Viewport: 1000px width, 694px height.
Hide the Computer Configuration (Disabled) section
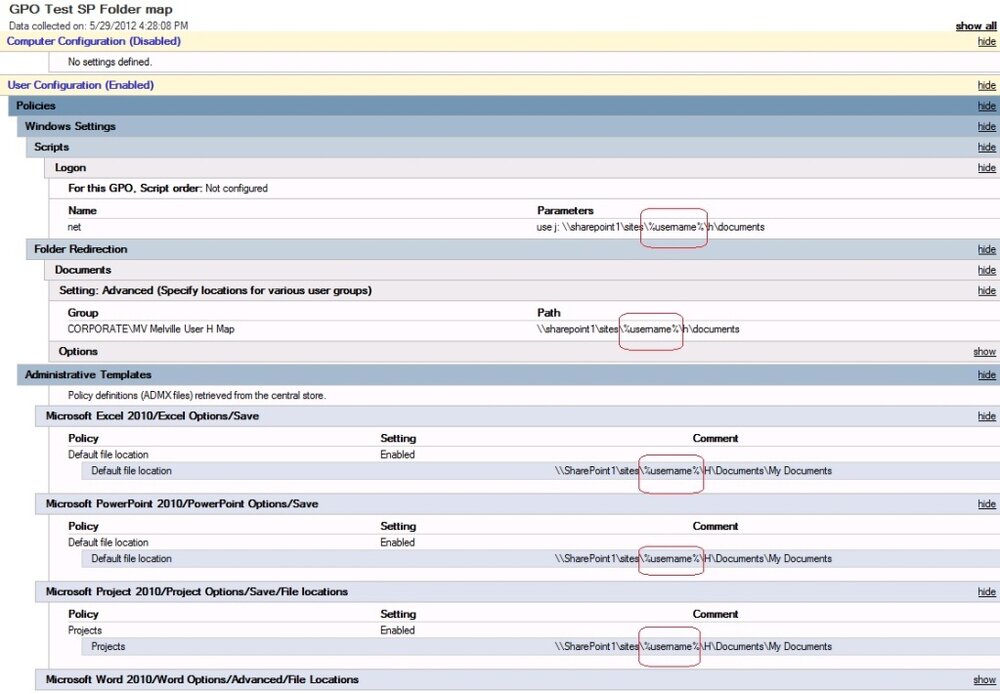coord(987,41)
